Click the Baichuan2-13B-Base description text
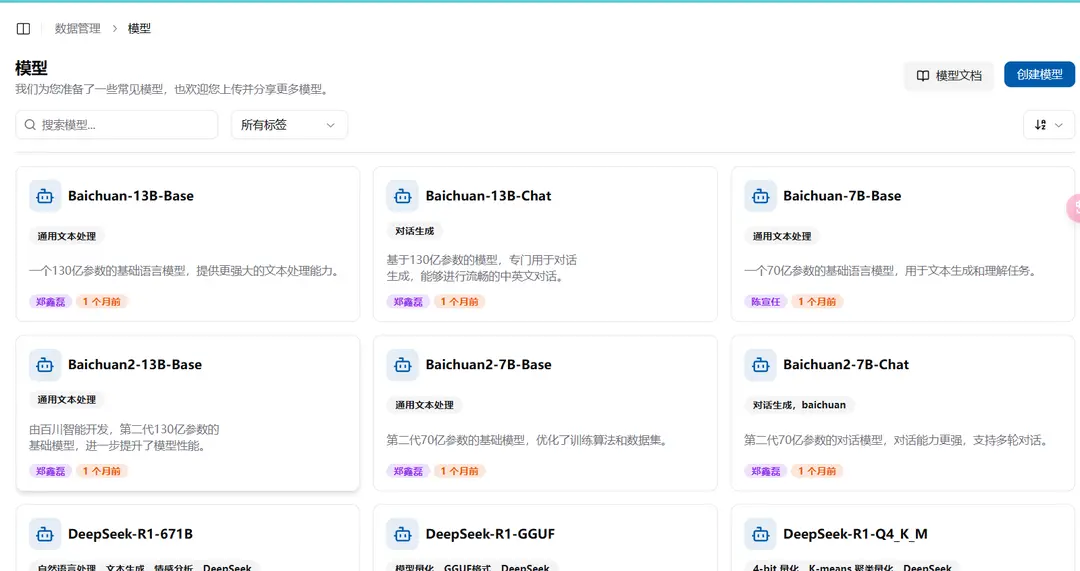This screenshot has height=571, width=1080. [124, 437]
